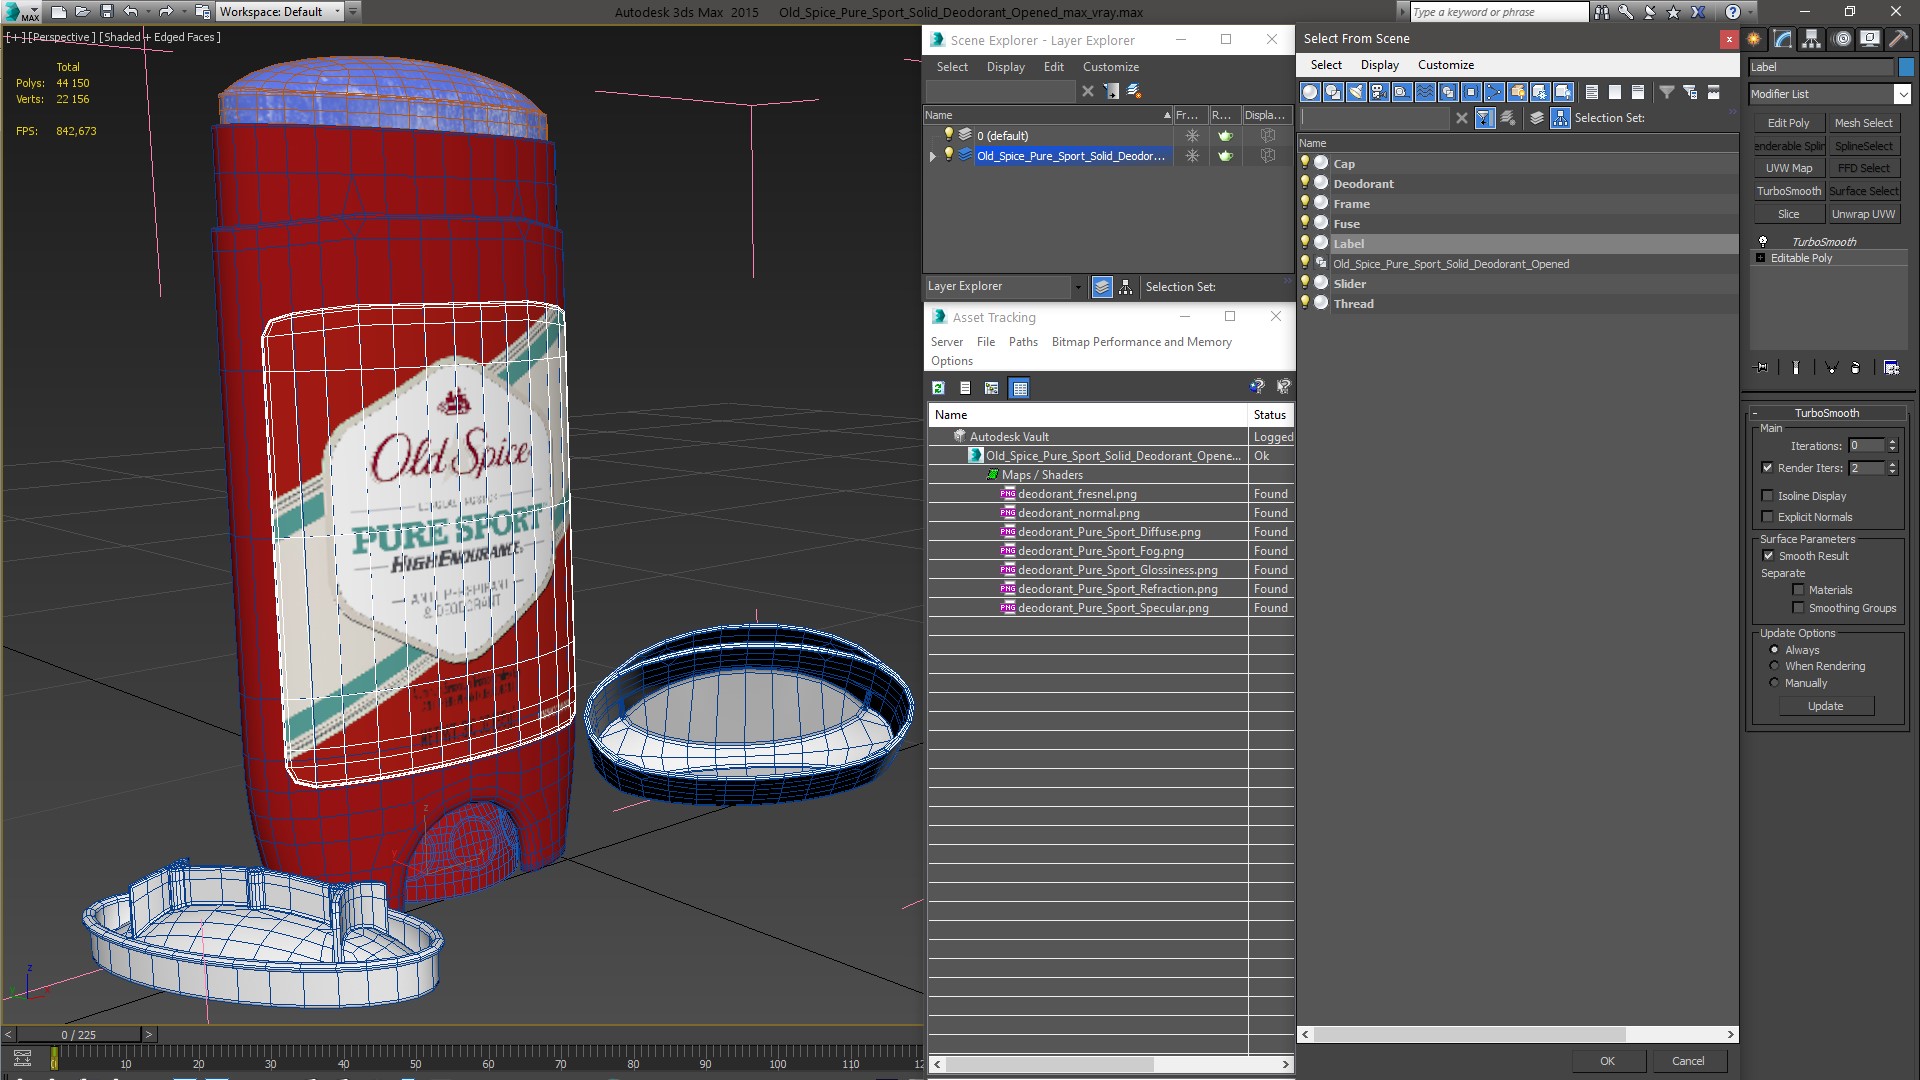
Task: Click Invert Selection icon in Select From Scene
Action: pos(1638,92)
